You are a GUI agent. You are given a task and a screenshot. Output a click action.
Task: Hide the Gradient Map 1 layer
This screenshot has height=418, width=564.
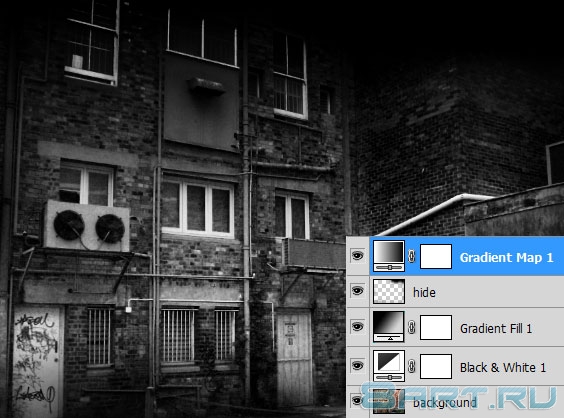pos(358,256)
